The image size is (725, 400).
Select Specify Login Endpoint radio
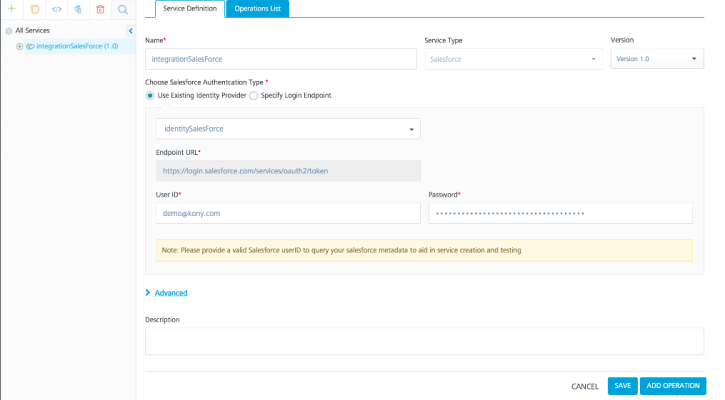point(253,96)
